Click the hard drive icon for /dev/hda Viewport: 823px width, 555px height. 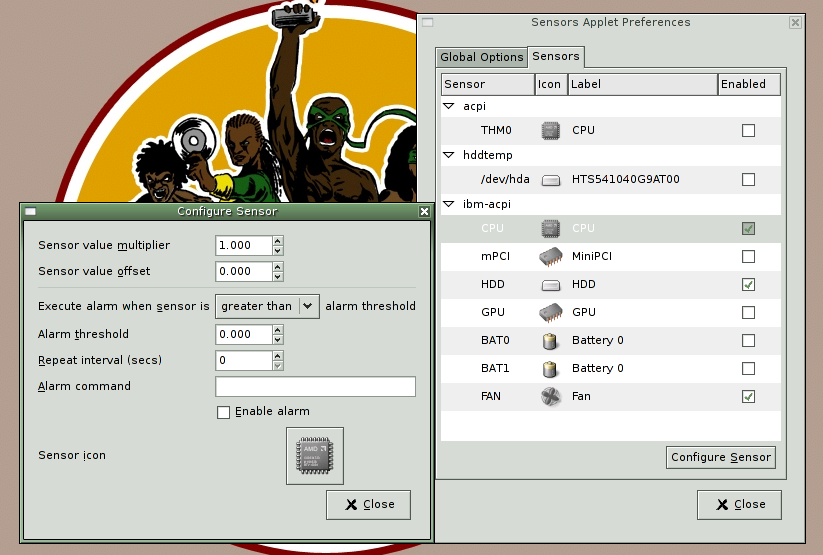550,180
